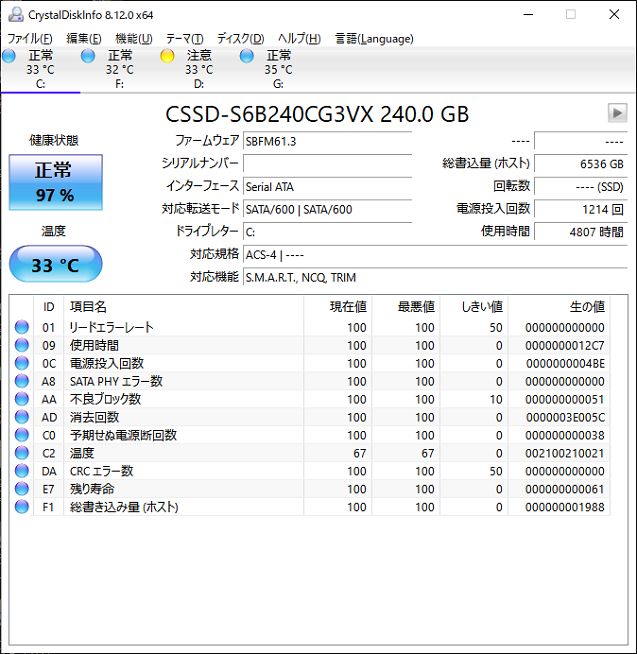Click power on count value 1214 回
Image resolution: width=637 pixels, height=654 pixels.
coord(581,209)
